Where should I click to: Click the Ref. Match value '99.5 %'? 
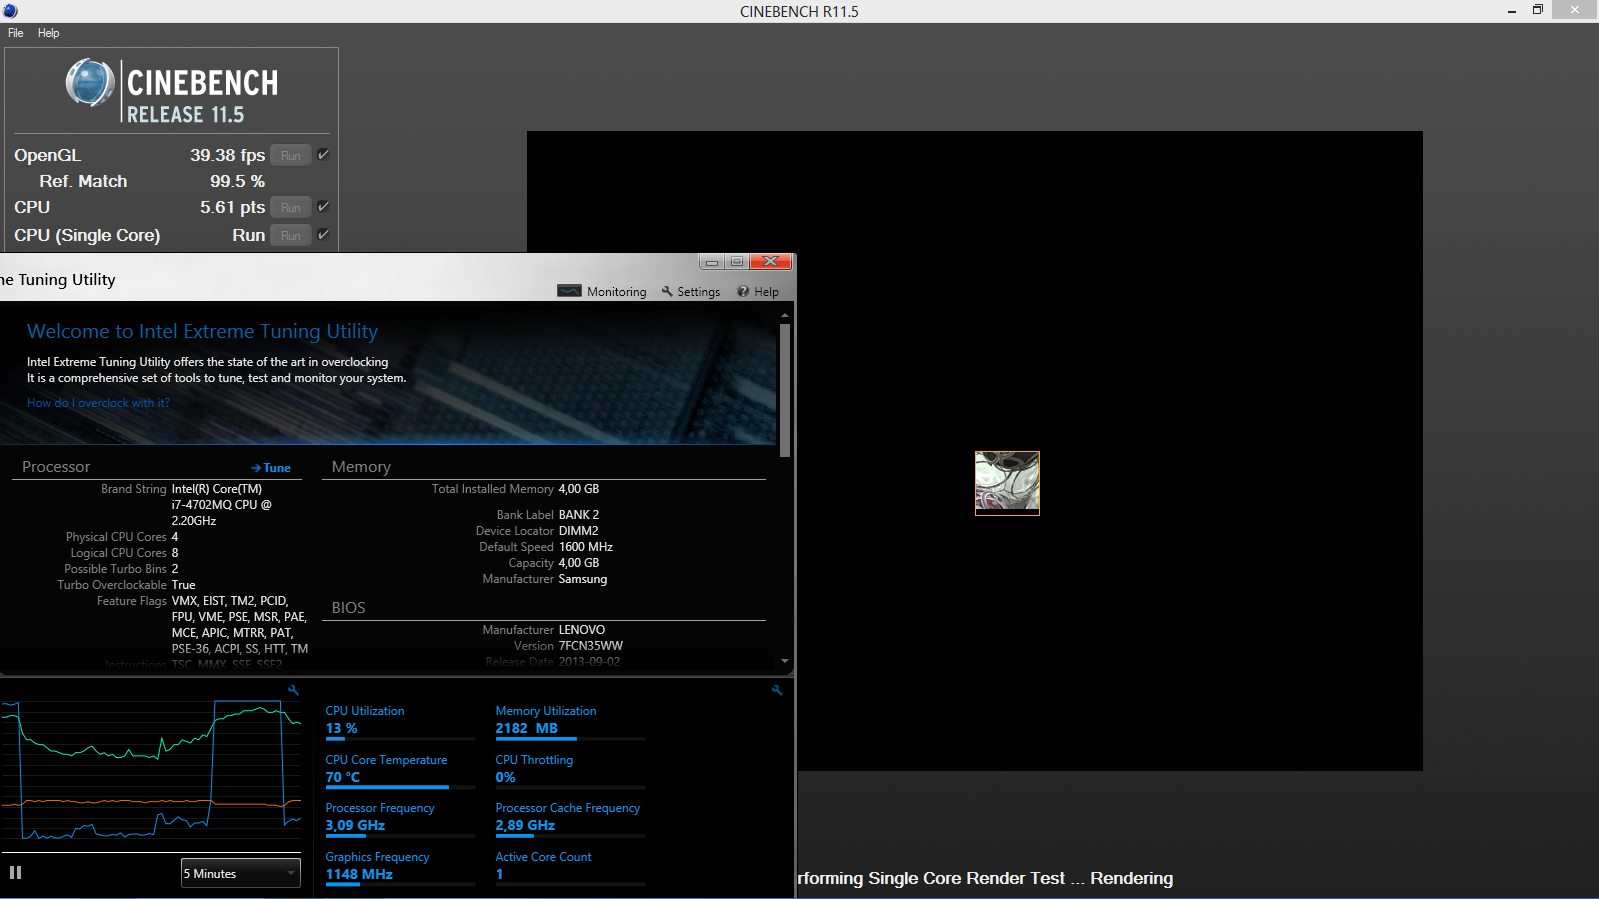click(x=238, y=181)
